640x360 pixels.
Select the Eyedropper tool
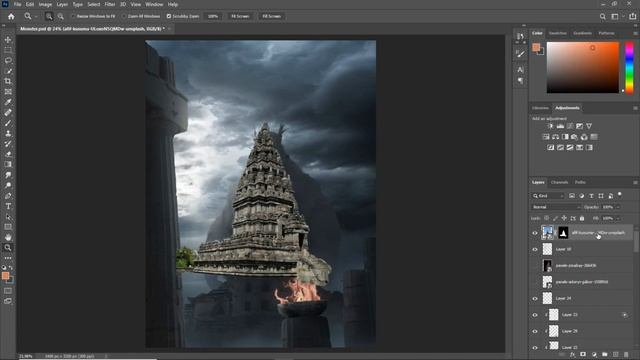tap(8, 102)
